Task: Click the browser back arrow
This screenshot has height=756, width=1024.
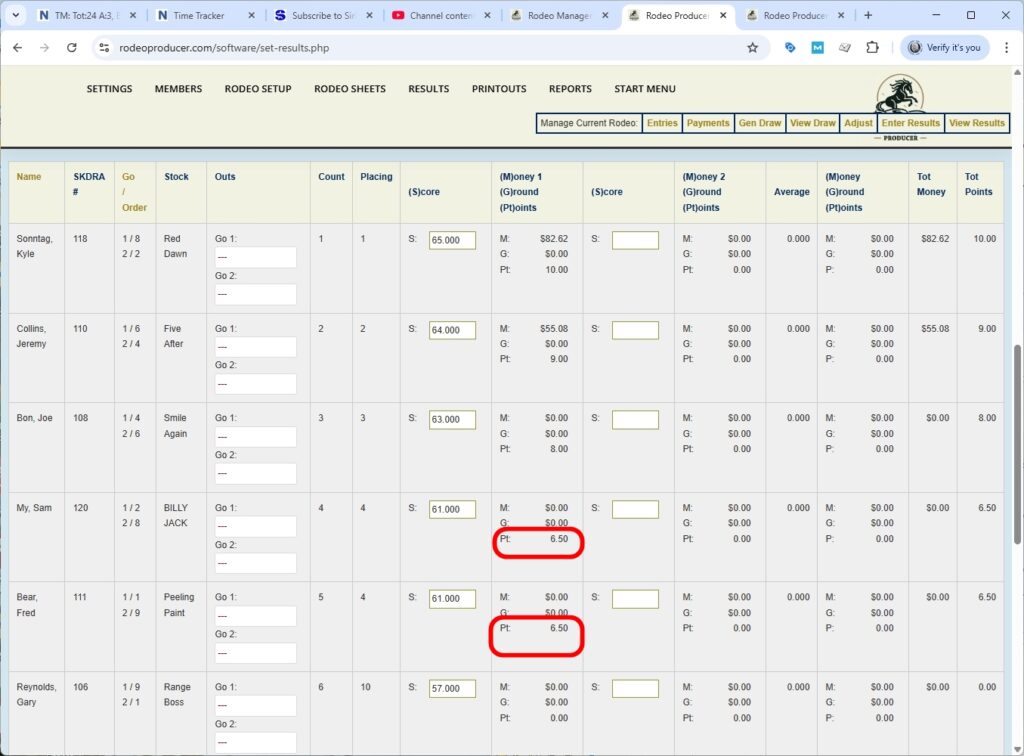Action: click(18, 47)
